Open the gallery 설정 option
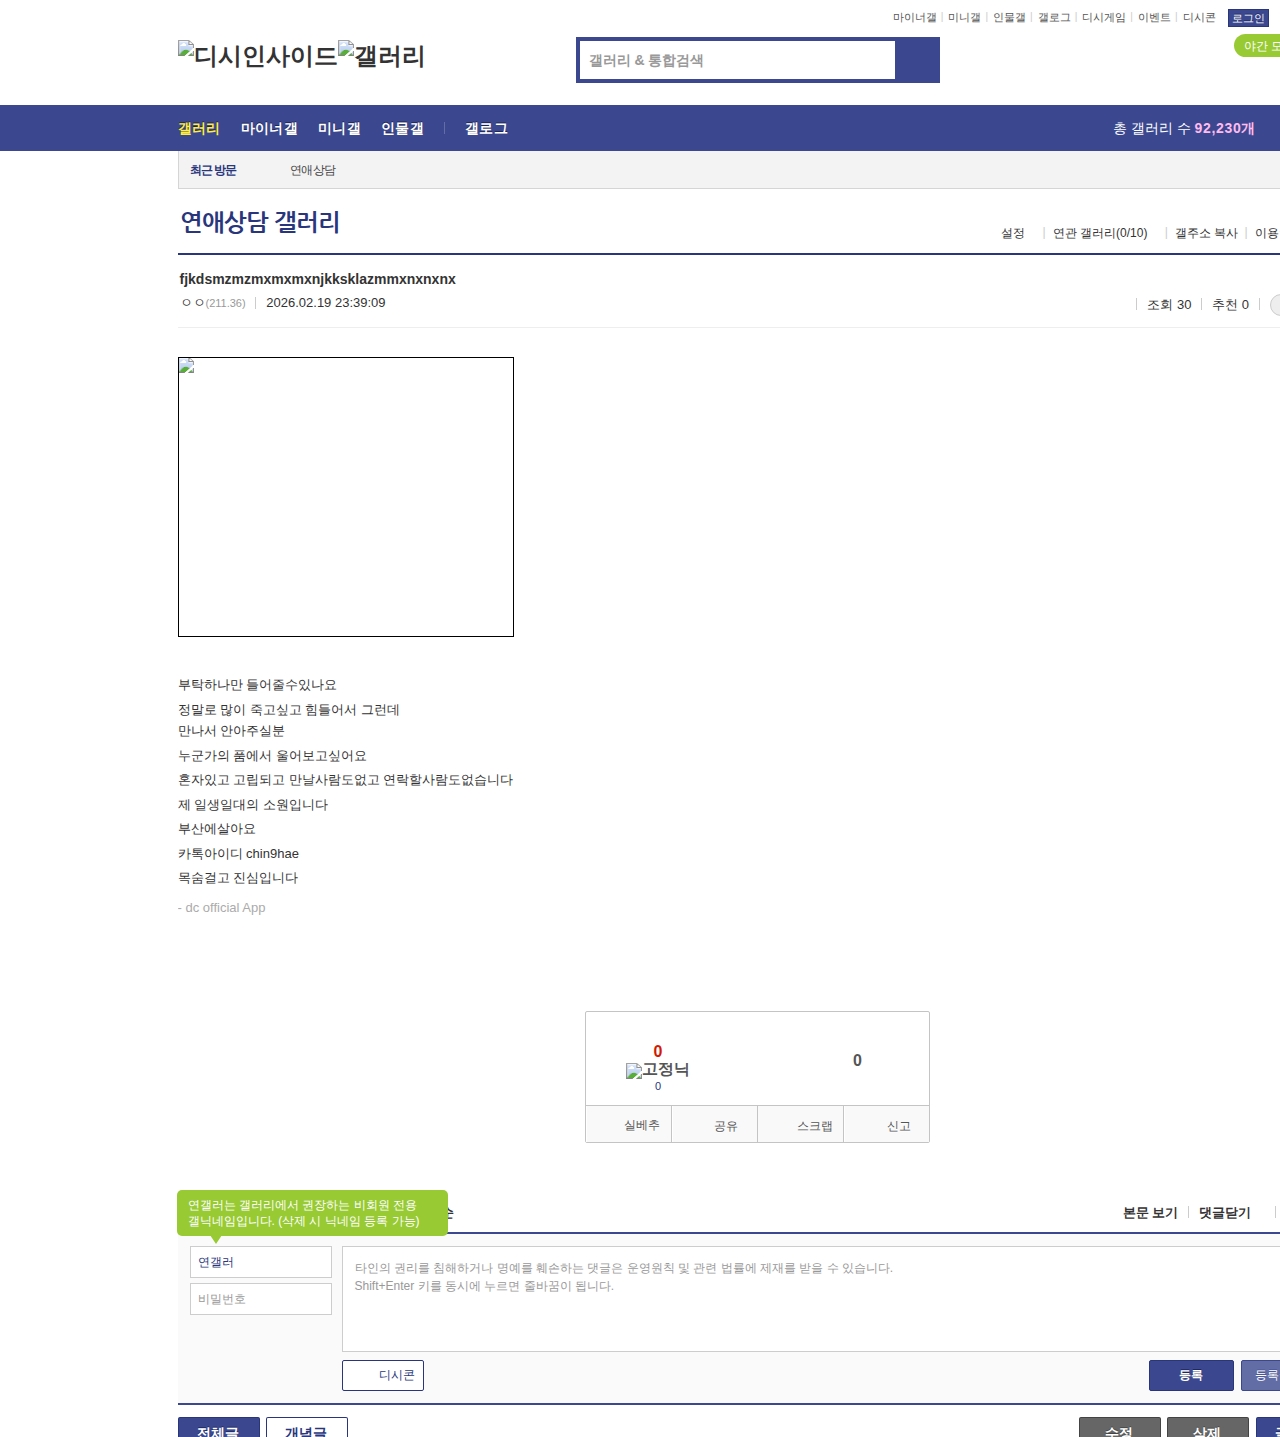1280x1437 pixels. (x=1013, y=233)
